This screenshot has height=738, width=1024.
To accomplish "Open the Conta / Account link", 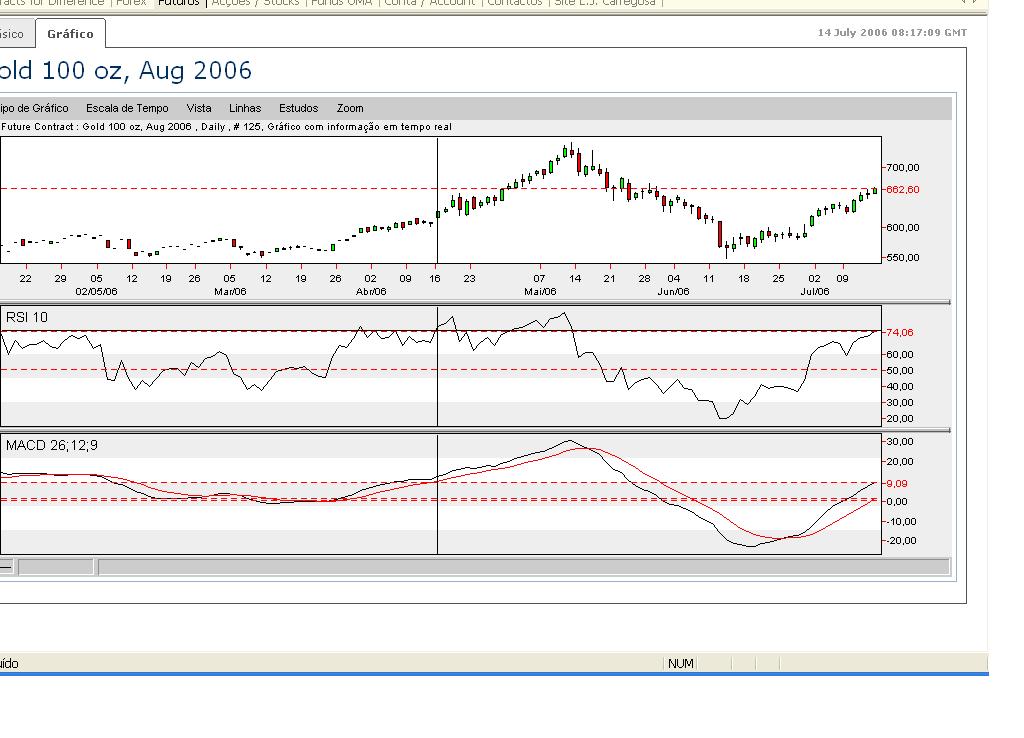I will point(431,3).
